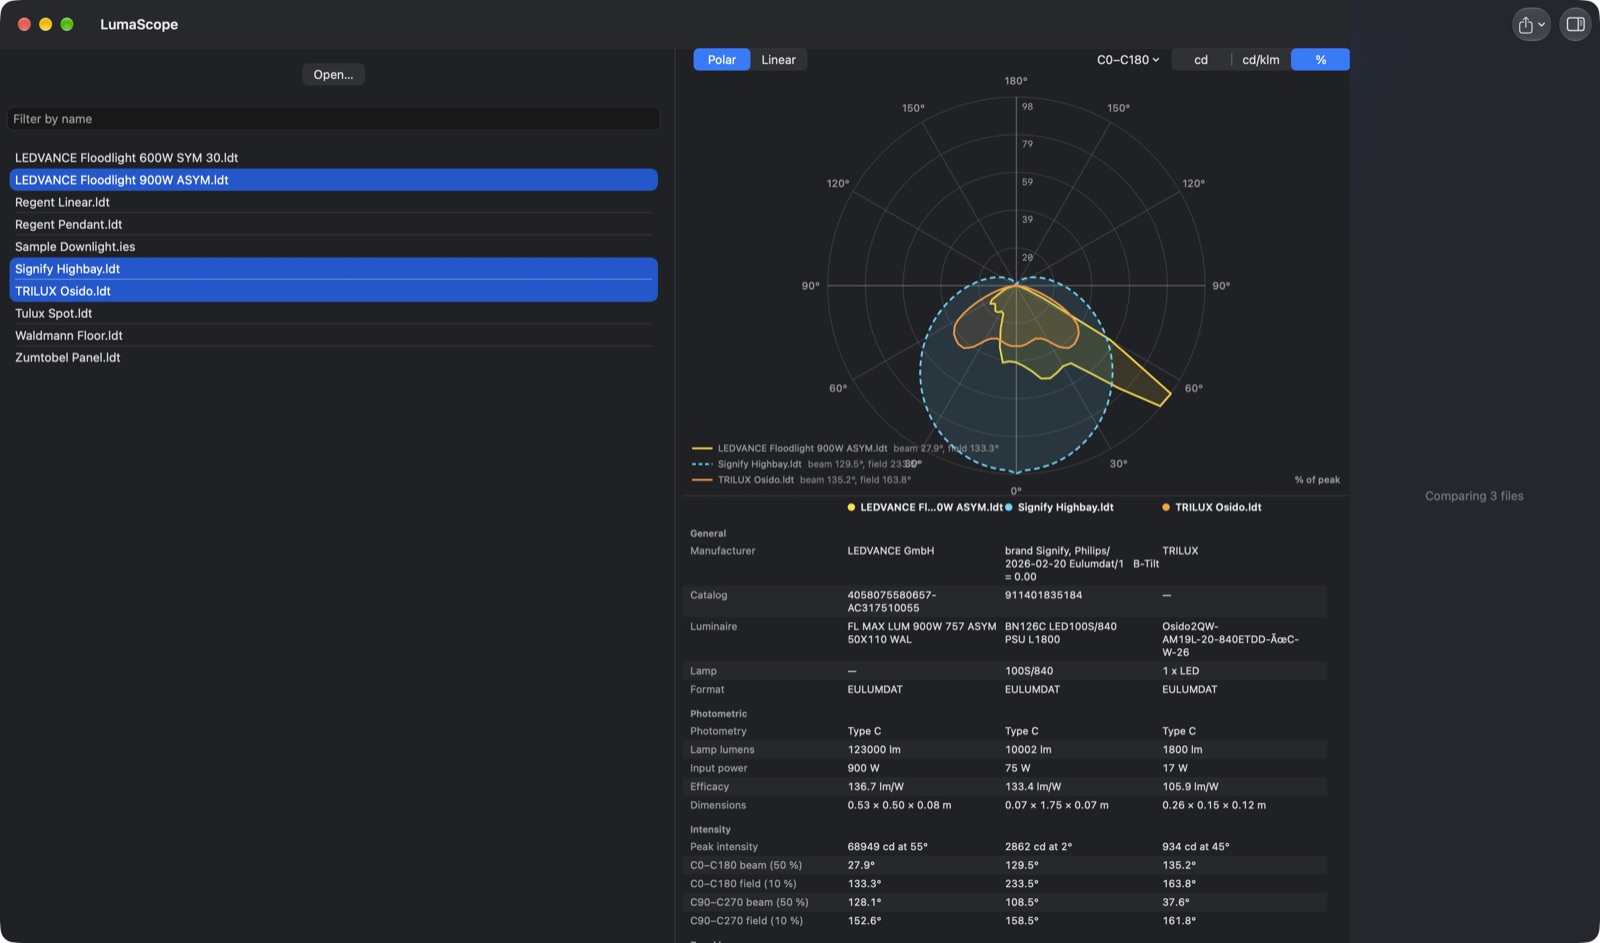Select Sample Downlight.ies file
This screenshot has width=1600, height=943.
coord(333,247)
